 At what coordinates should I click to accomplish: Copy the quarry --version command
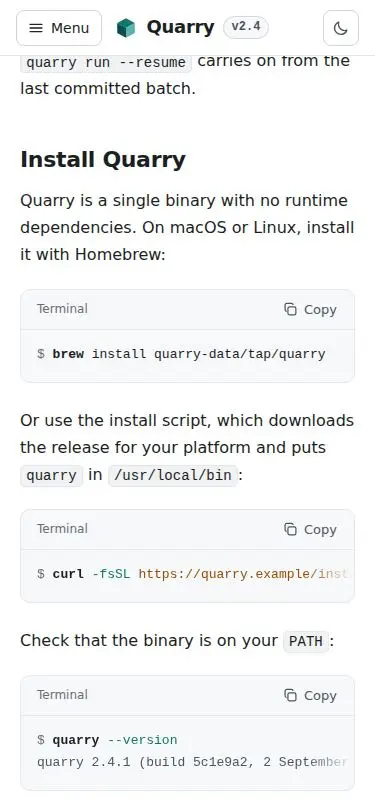[310, 695]
